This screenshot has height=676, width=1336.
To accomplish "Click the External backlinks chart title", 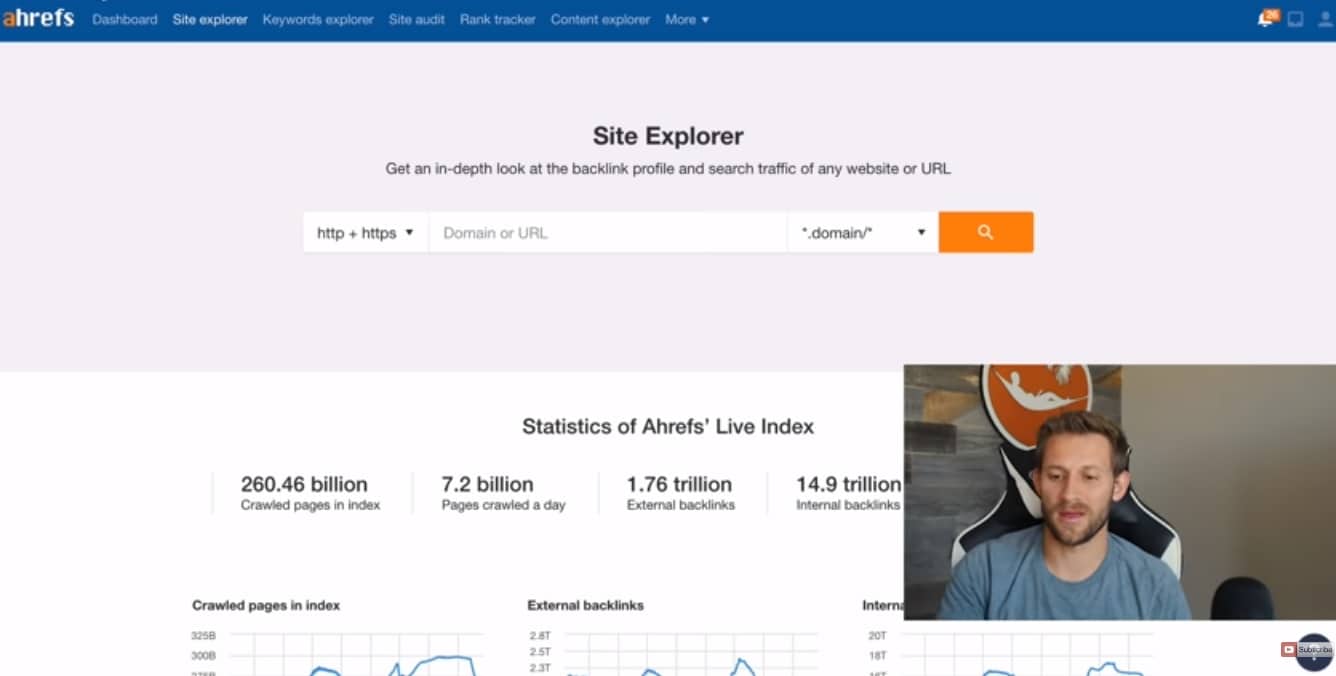I will click(x=585, y=605).
